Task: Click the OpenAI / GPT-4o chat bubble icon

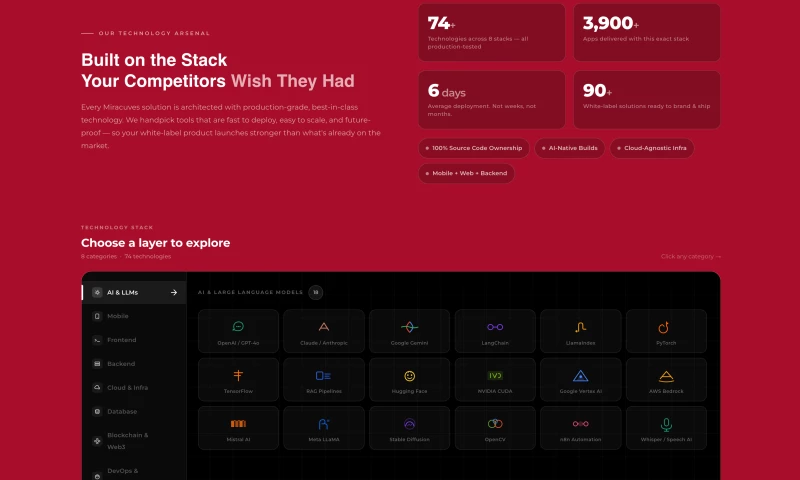Action: click(238, 326)
